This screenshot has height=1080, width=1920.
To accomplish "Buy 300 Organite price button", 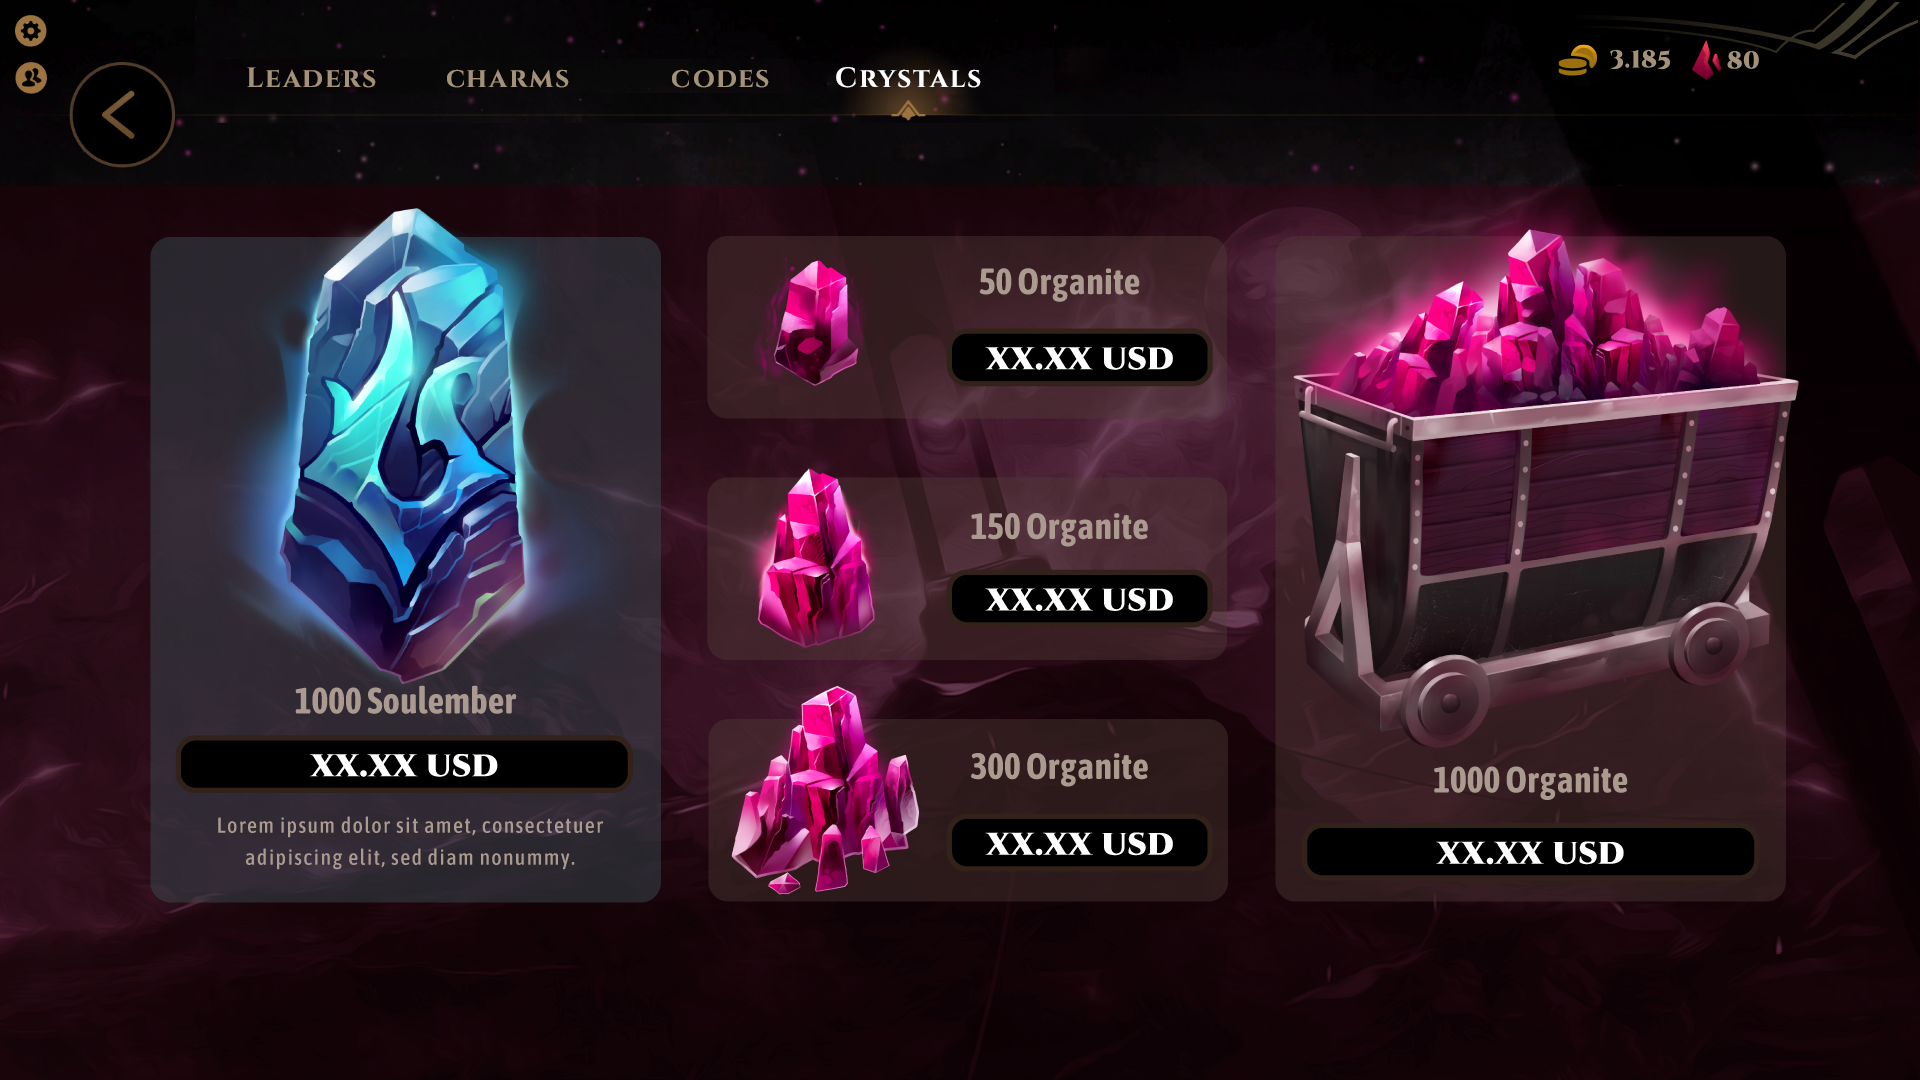I will coord(1079,843).
